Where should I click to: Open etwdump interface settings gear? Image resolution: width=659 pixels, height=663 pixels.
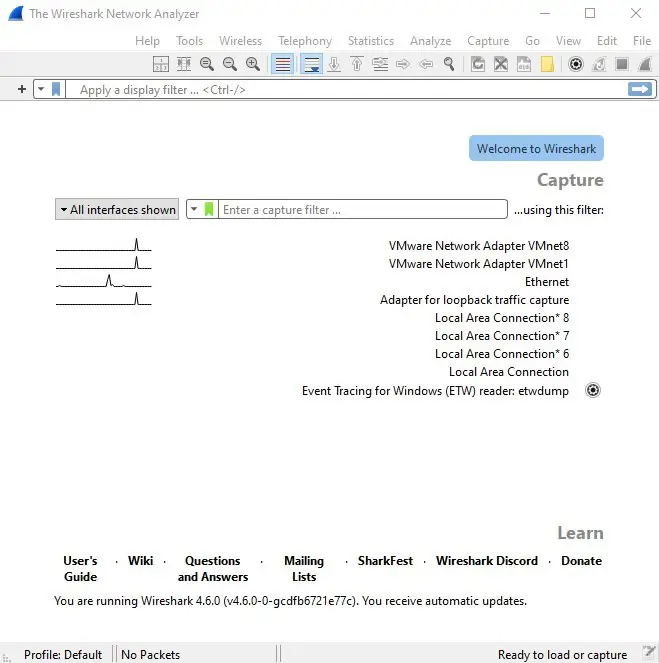point(592,390)
